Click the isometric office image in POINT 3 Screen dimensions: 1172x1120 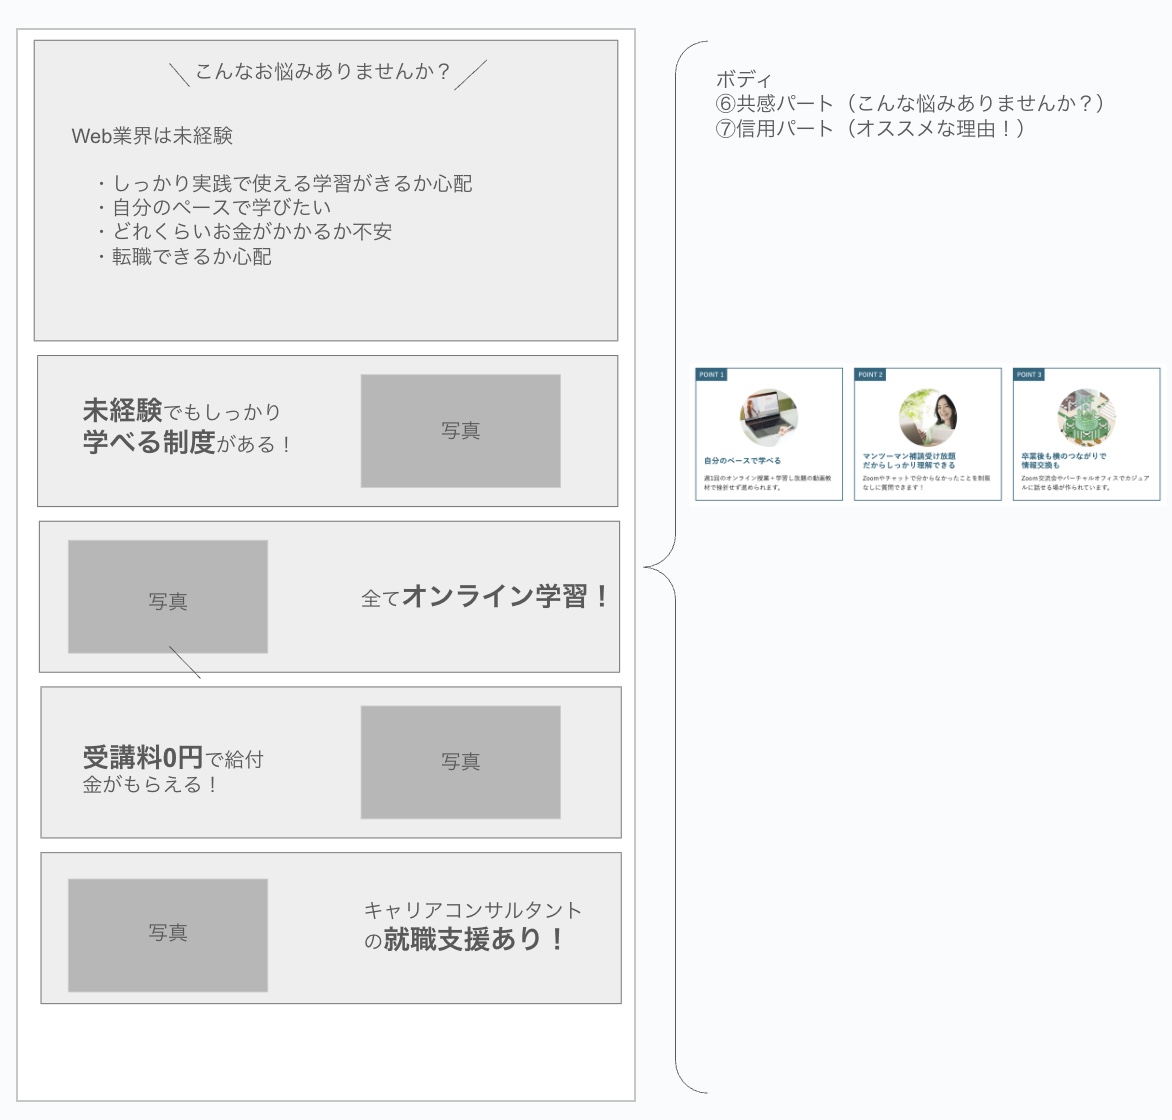pos(1086,417)
